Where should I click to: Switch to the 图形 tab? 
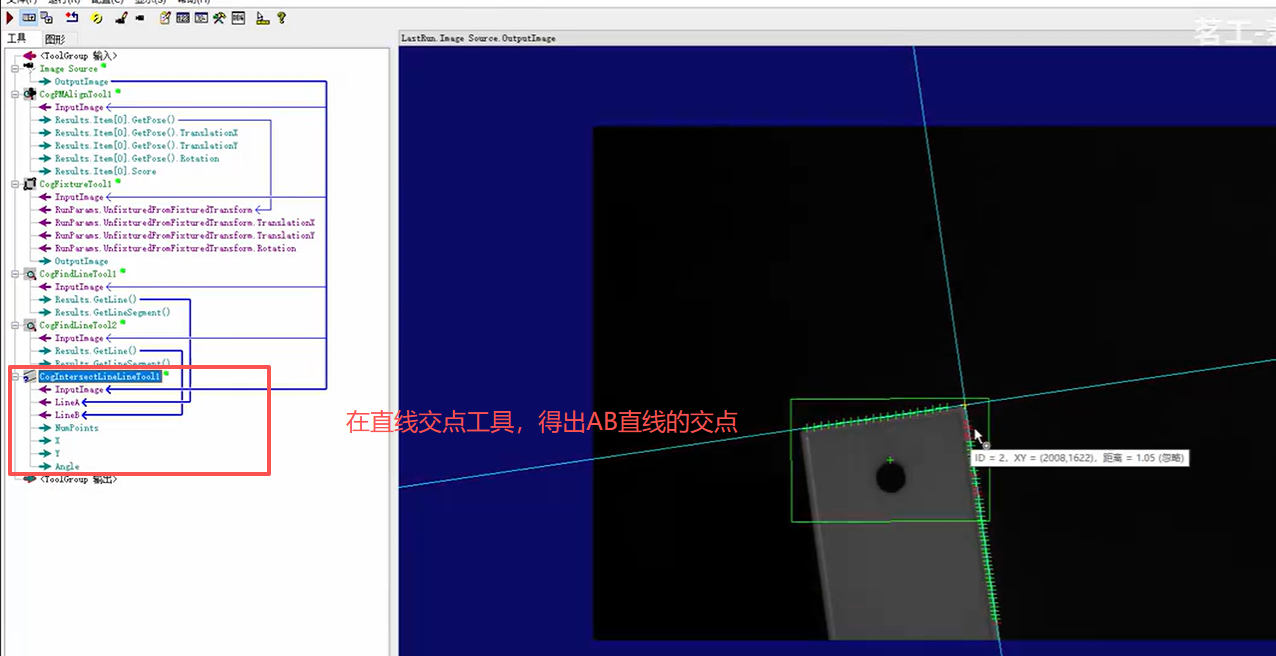click(x=55, y=38)
